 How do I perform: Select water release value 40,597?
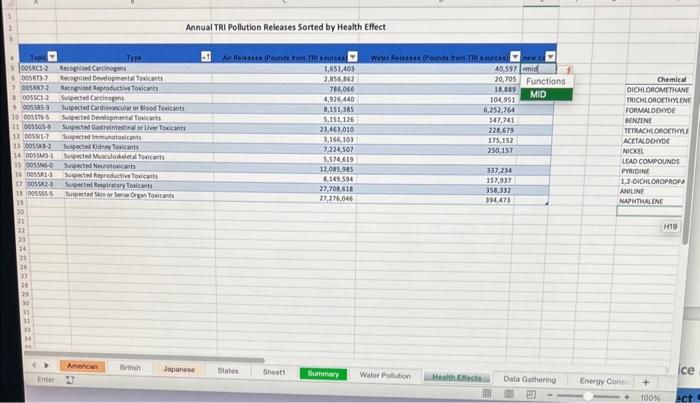506,69
